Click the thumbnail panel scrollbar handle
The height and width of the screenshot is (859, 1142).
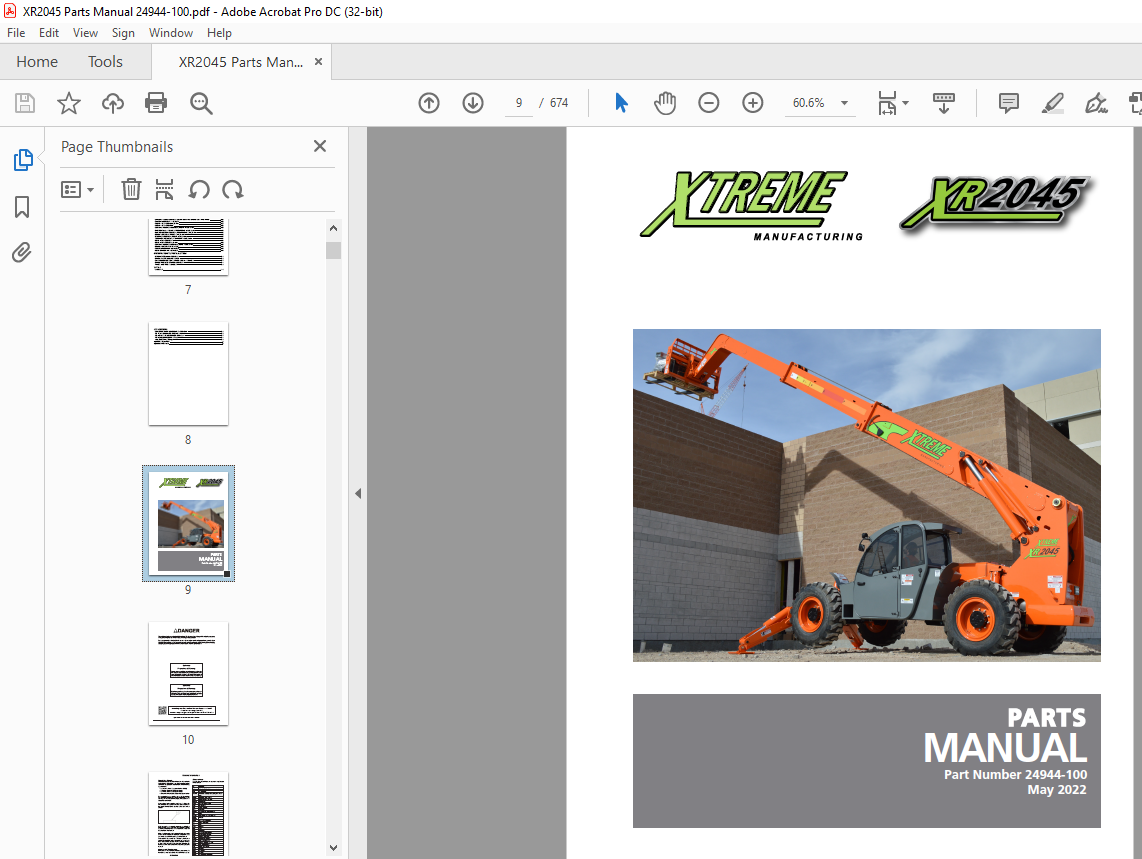334,250
